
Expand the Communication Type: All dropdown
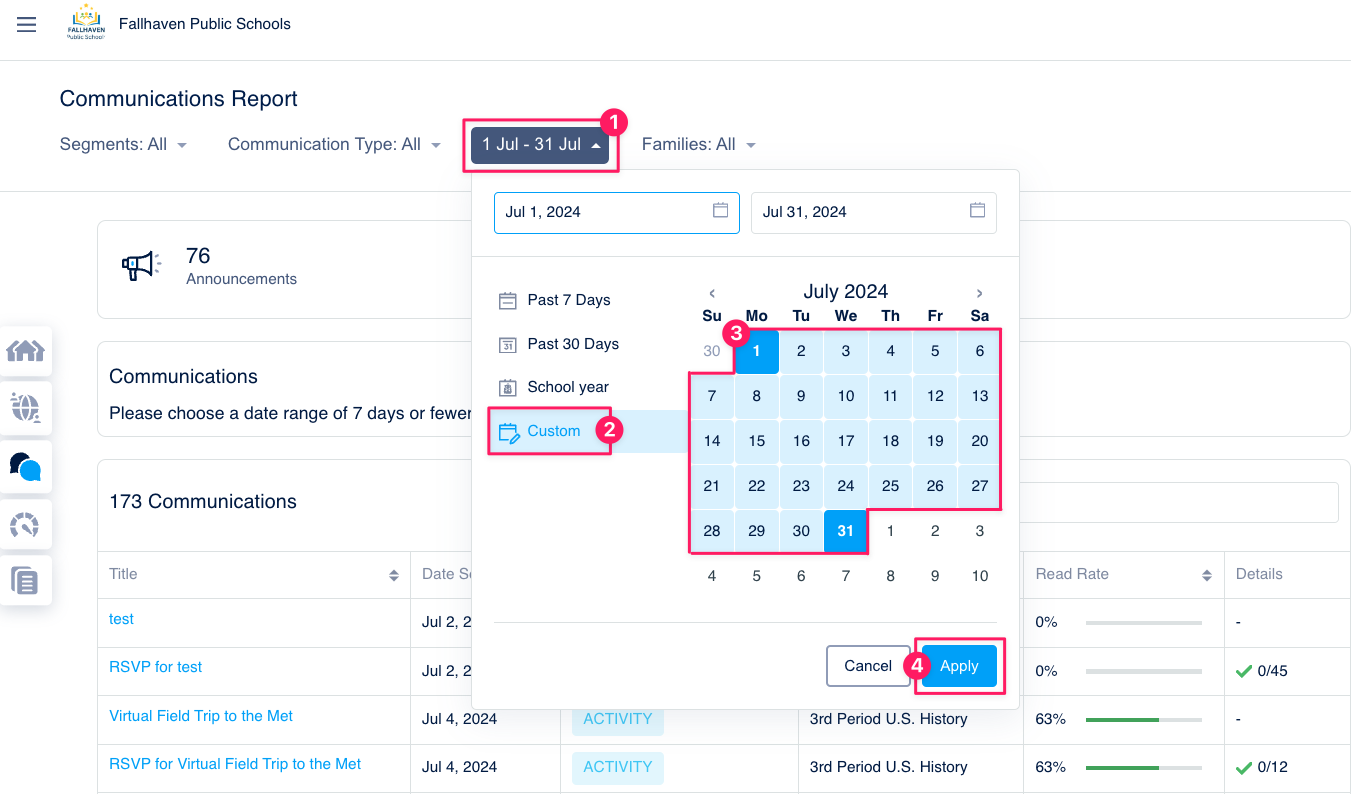pos(334,144)
